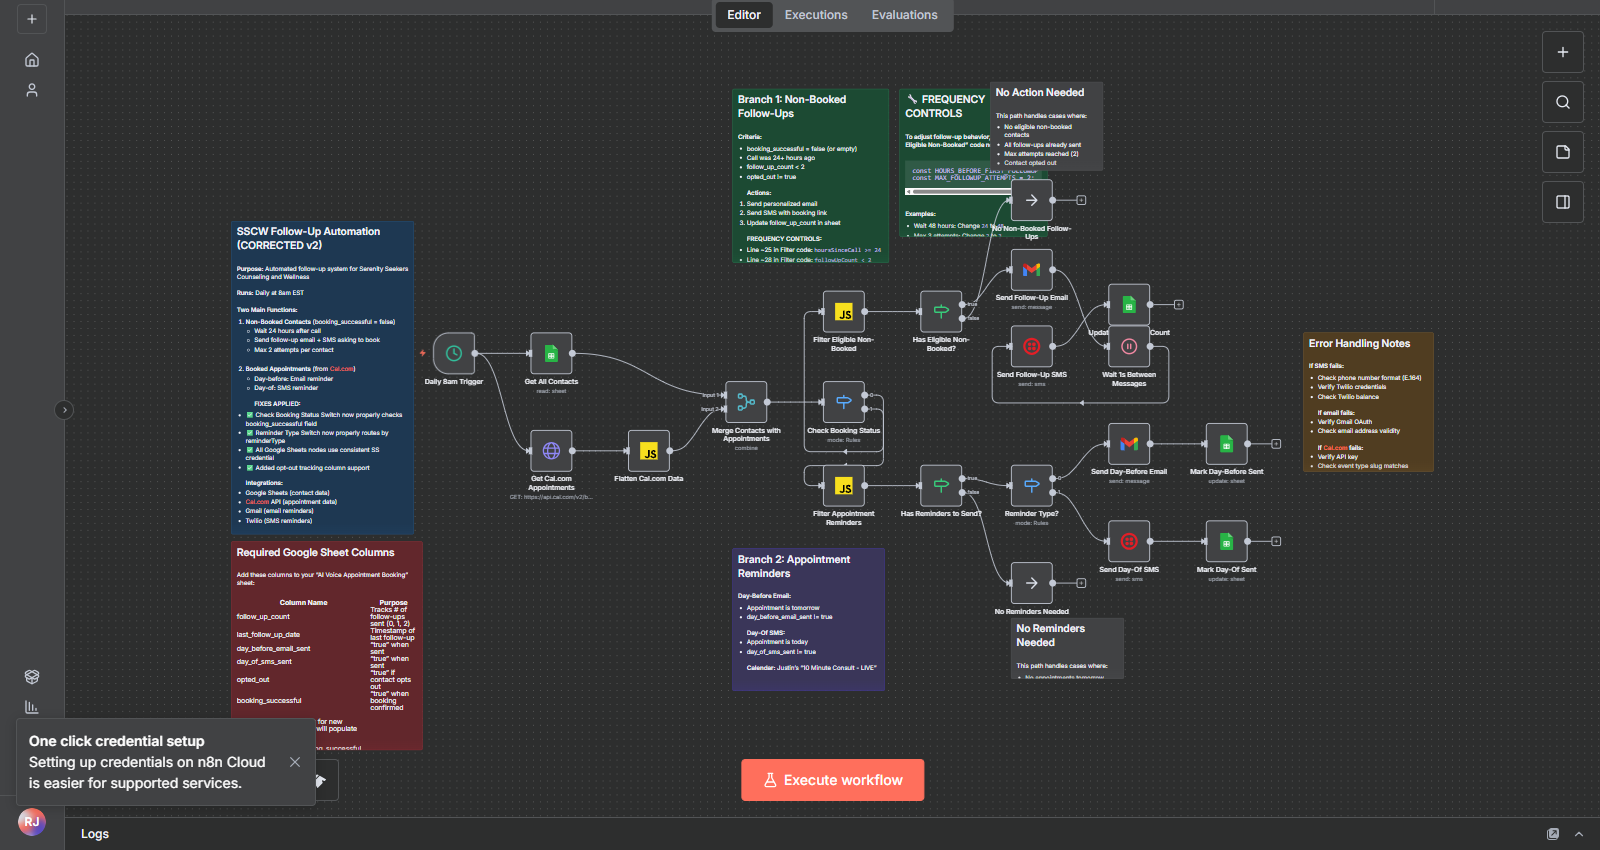
Task: Select the Mark Day-Of Sent sheets node
Action: 1226,541
